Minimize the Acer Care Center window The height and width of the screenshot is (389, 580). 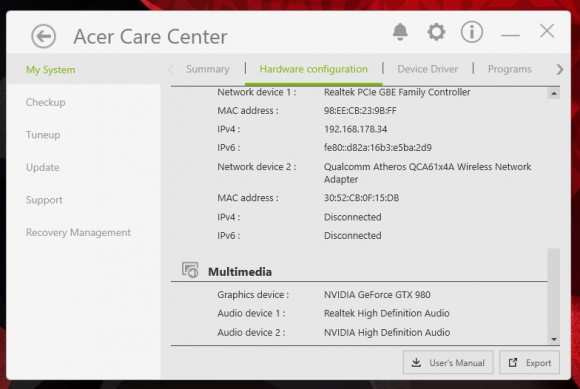pyautogui.click(x=510, y=35)
